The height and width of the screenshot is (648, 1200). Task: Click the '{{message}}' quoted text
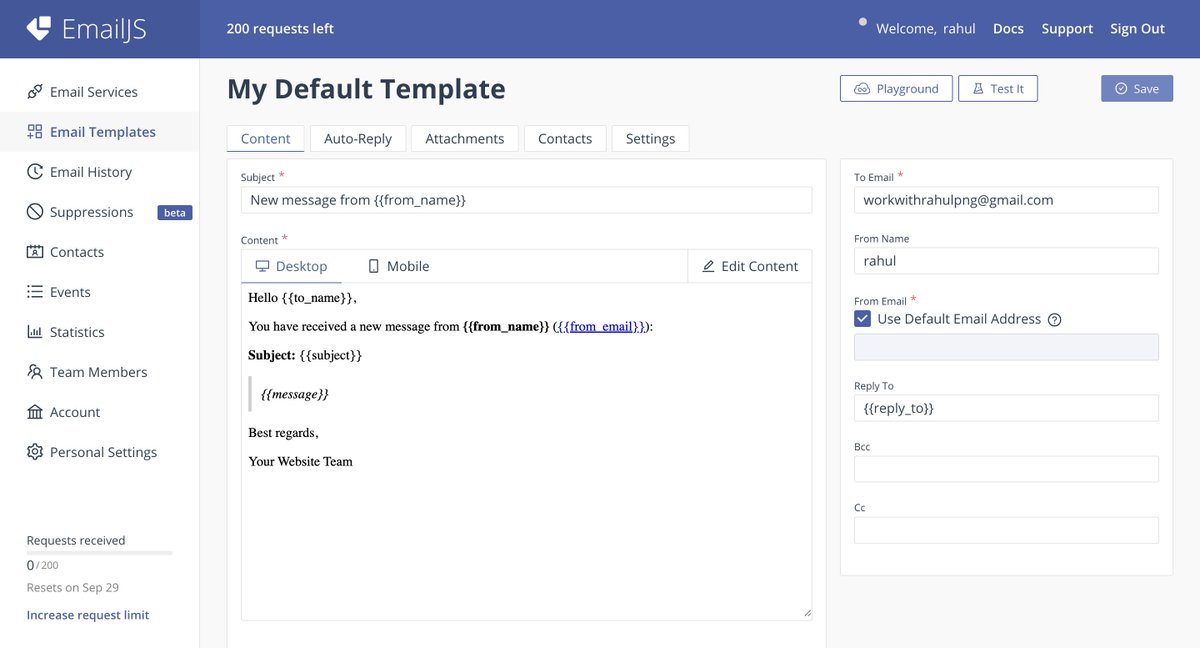point(295,394)
